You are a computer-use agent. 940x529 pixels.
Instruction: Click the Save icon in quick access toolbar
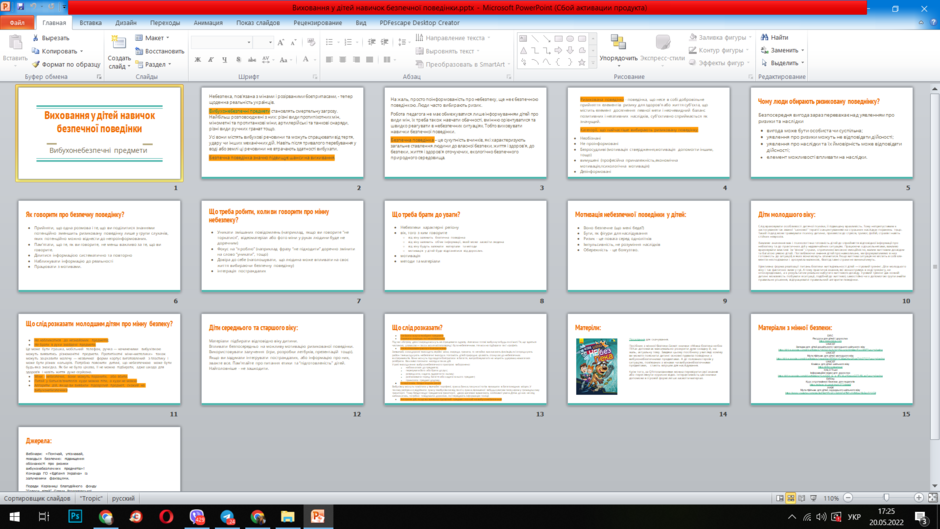click(x=20, y=7)
